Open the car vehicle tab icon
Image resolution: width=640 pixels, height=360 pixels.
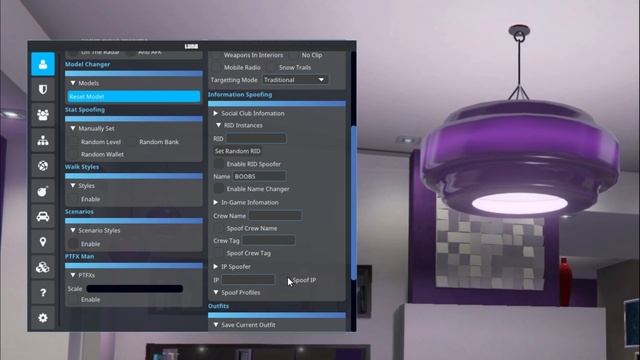[43, 216]
